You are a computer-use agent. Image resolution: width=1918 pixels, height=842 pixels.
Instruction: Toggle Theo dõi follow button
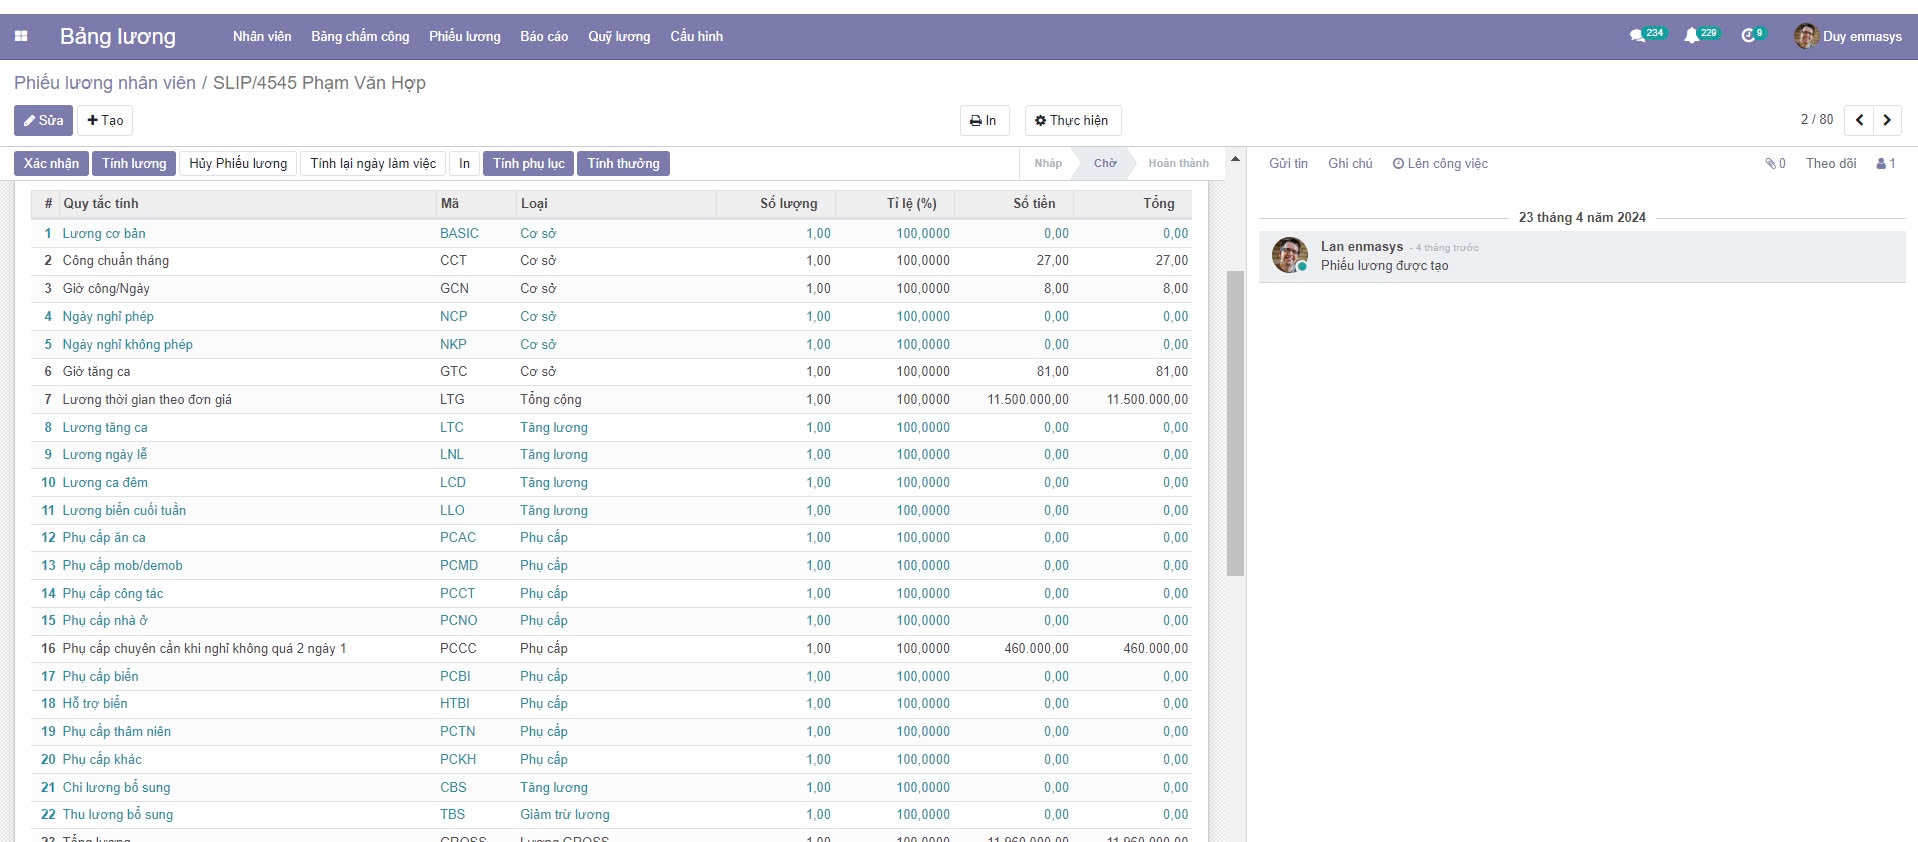pos(1830,164)
